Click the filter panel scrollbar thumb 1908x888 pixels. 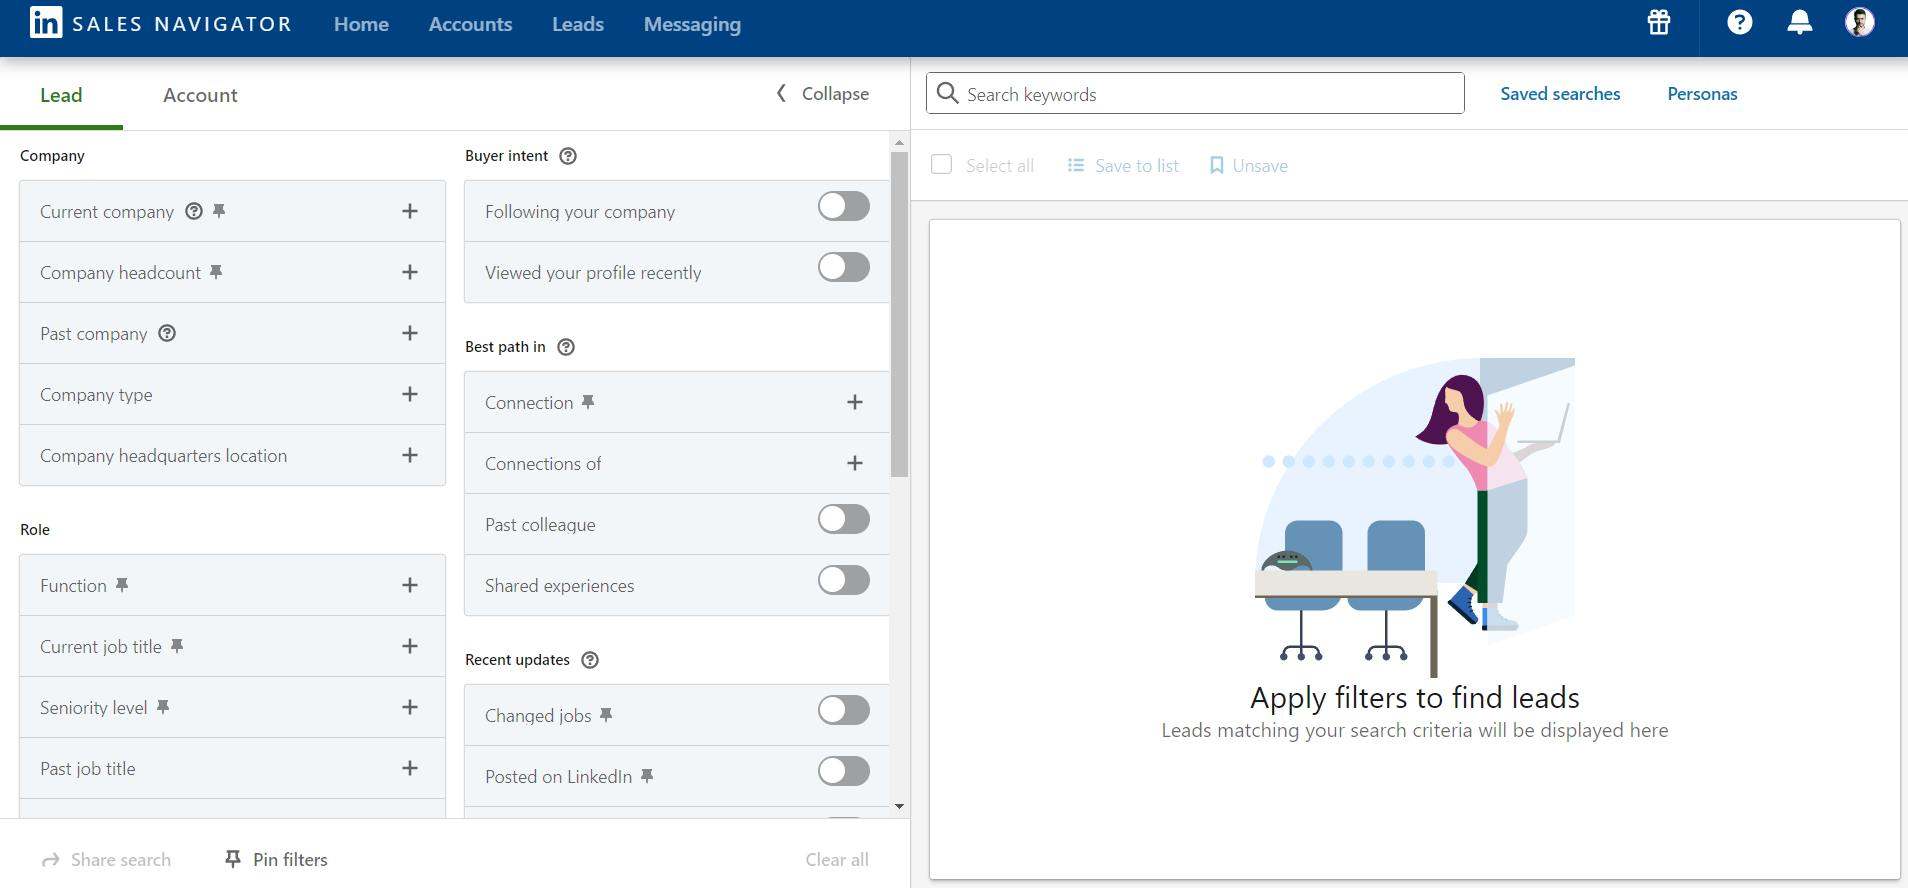(899, 314)
